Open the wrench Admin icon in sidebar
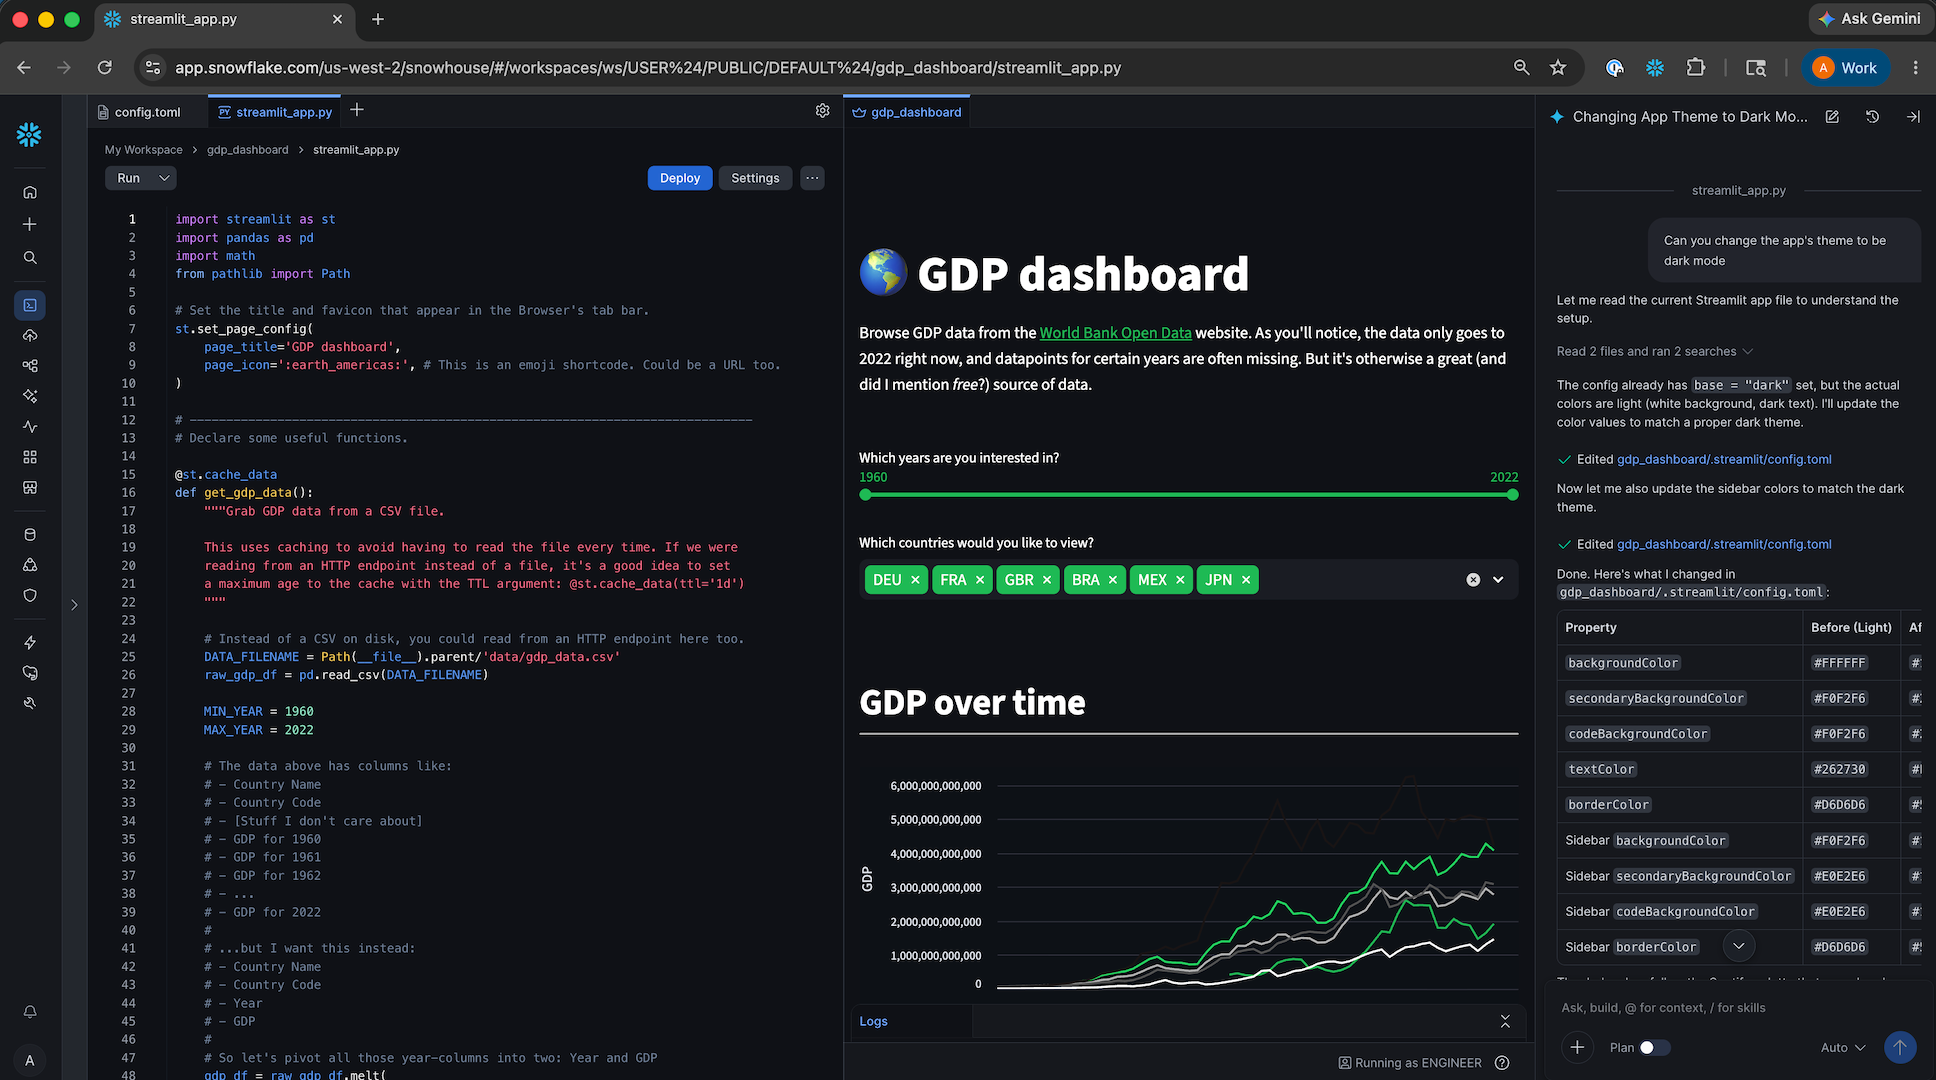Image resolution: width=1936 pixels, height=1080 pixels. pos(30,703)
